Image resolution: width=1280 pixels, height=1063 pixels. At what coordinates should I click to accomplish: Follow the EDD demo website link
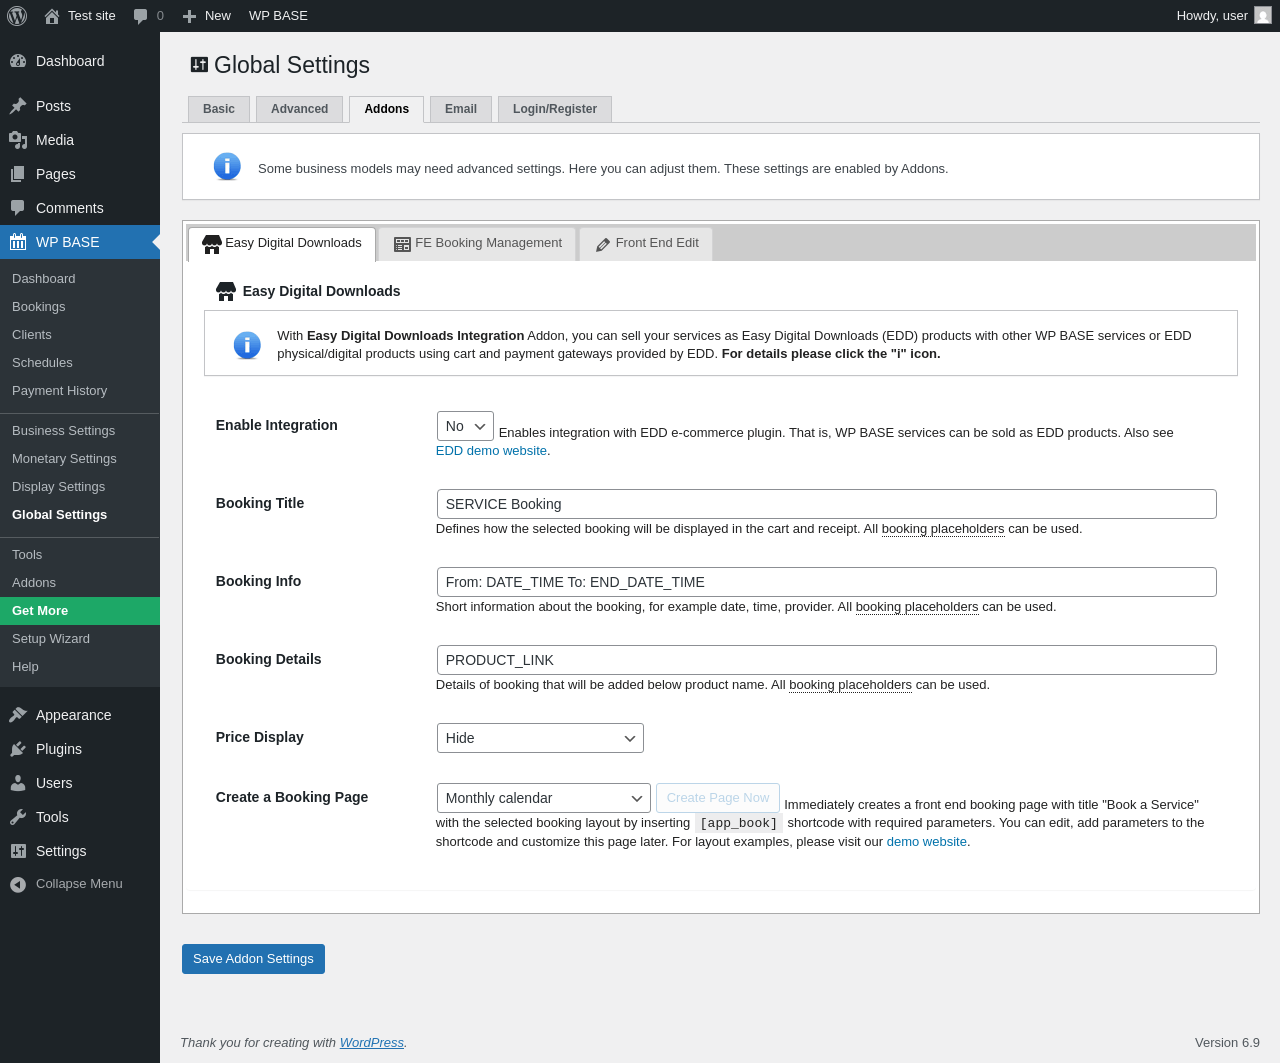[491, 451]
